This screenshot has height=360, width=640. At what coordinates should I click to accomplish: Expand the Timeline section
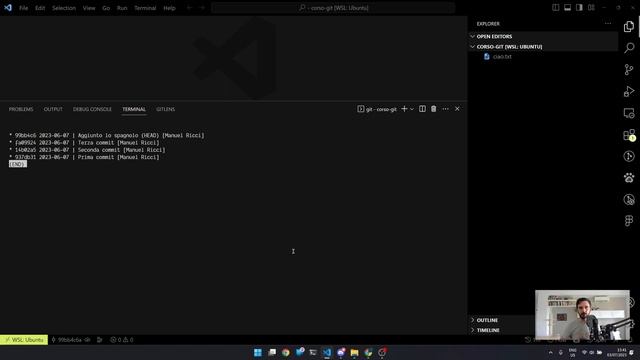click(x=488, y=330)
